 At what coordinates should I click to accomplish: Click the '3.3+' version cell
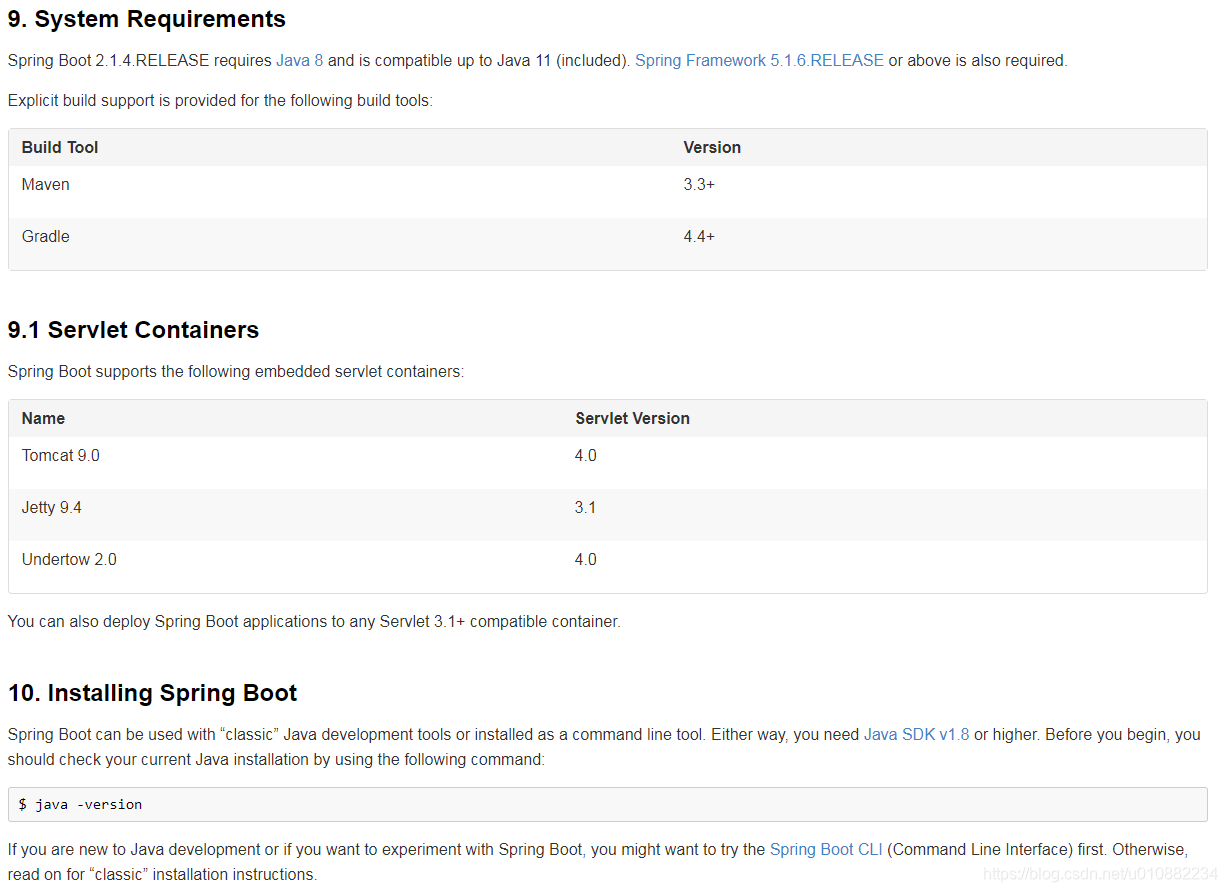[699, 184]
